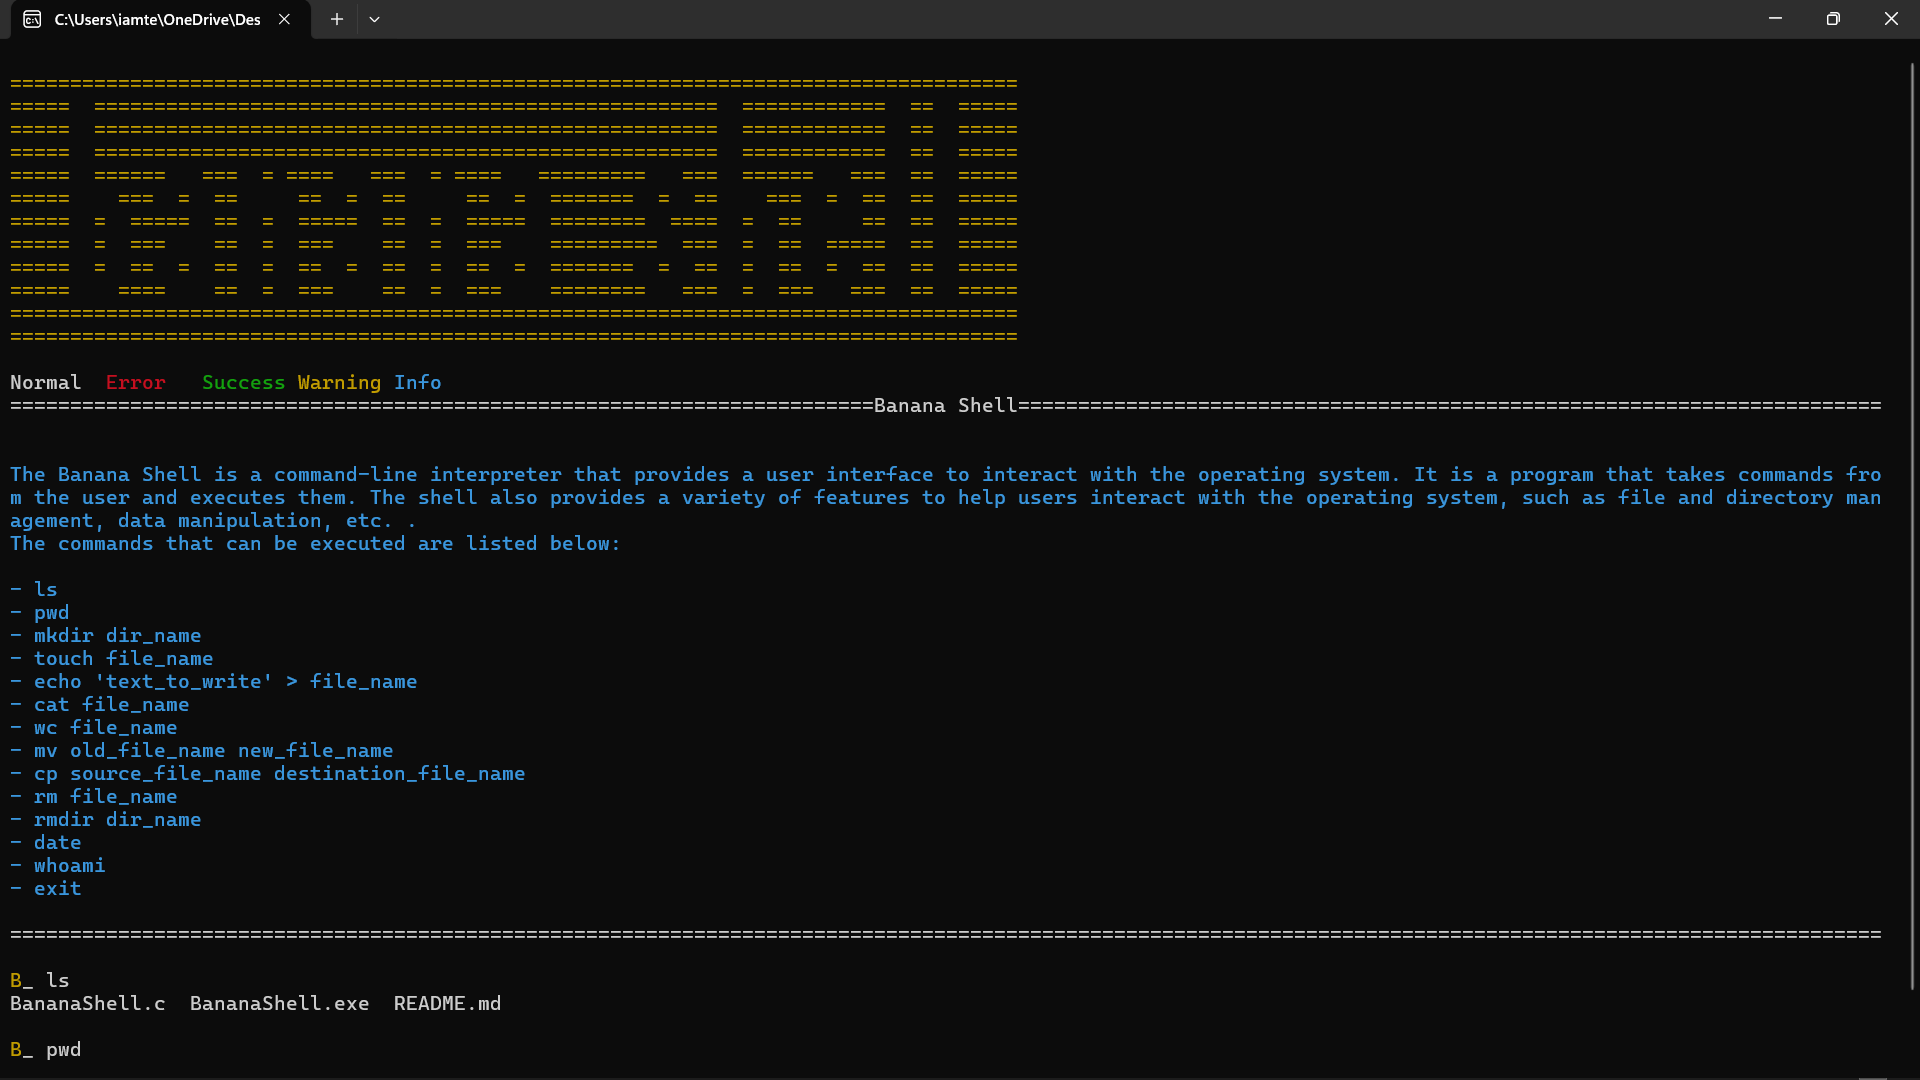Click the blue Info sample text
The image size is (1920, 1080).
coord(417,382)
